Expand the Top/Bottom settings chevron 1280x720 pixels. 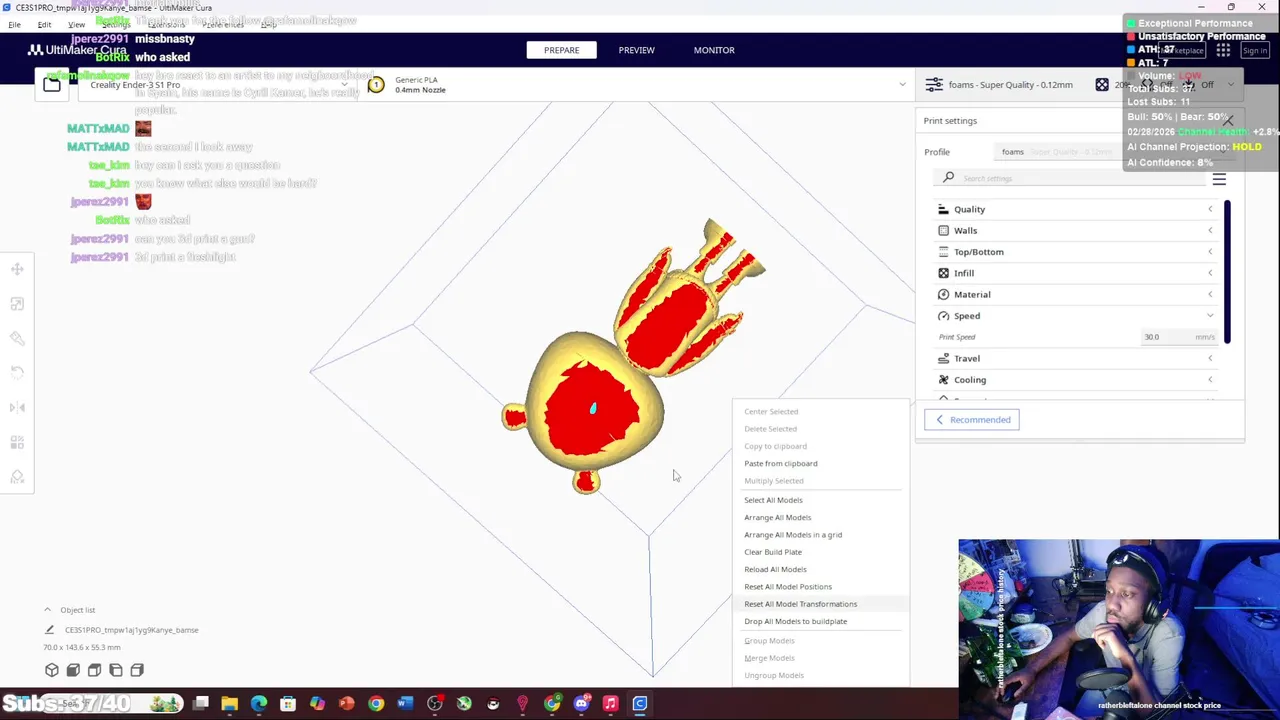[x=1210, y=252]
